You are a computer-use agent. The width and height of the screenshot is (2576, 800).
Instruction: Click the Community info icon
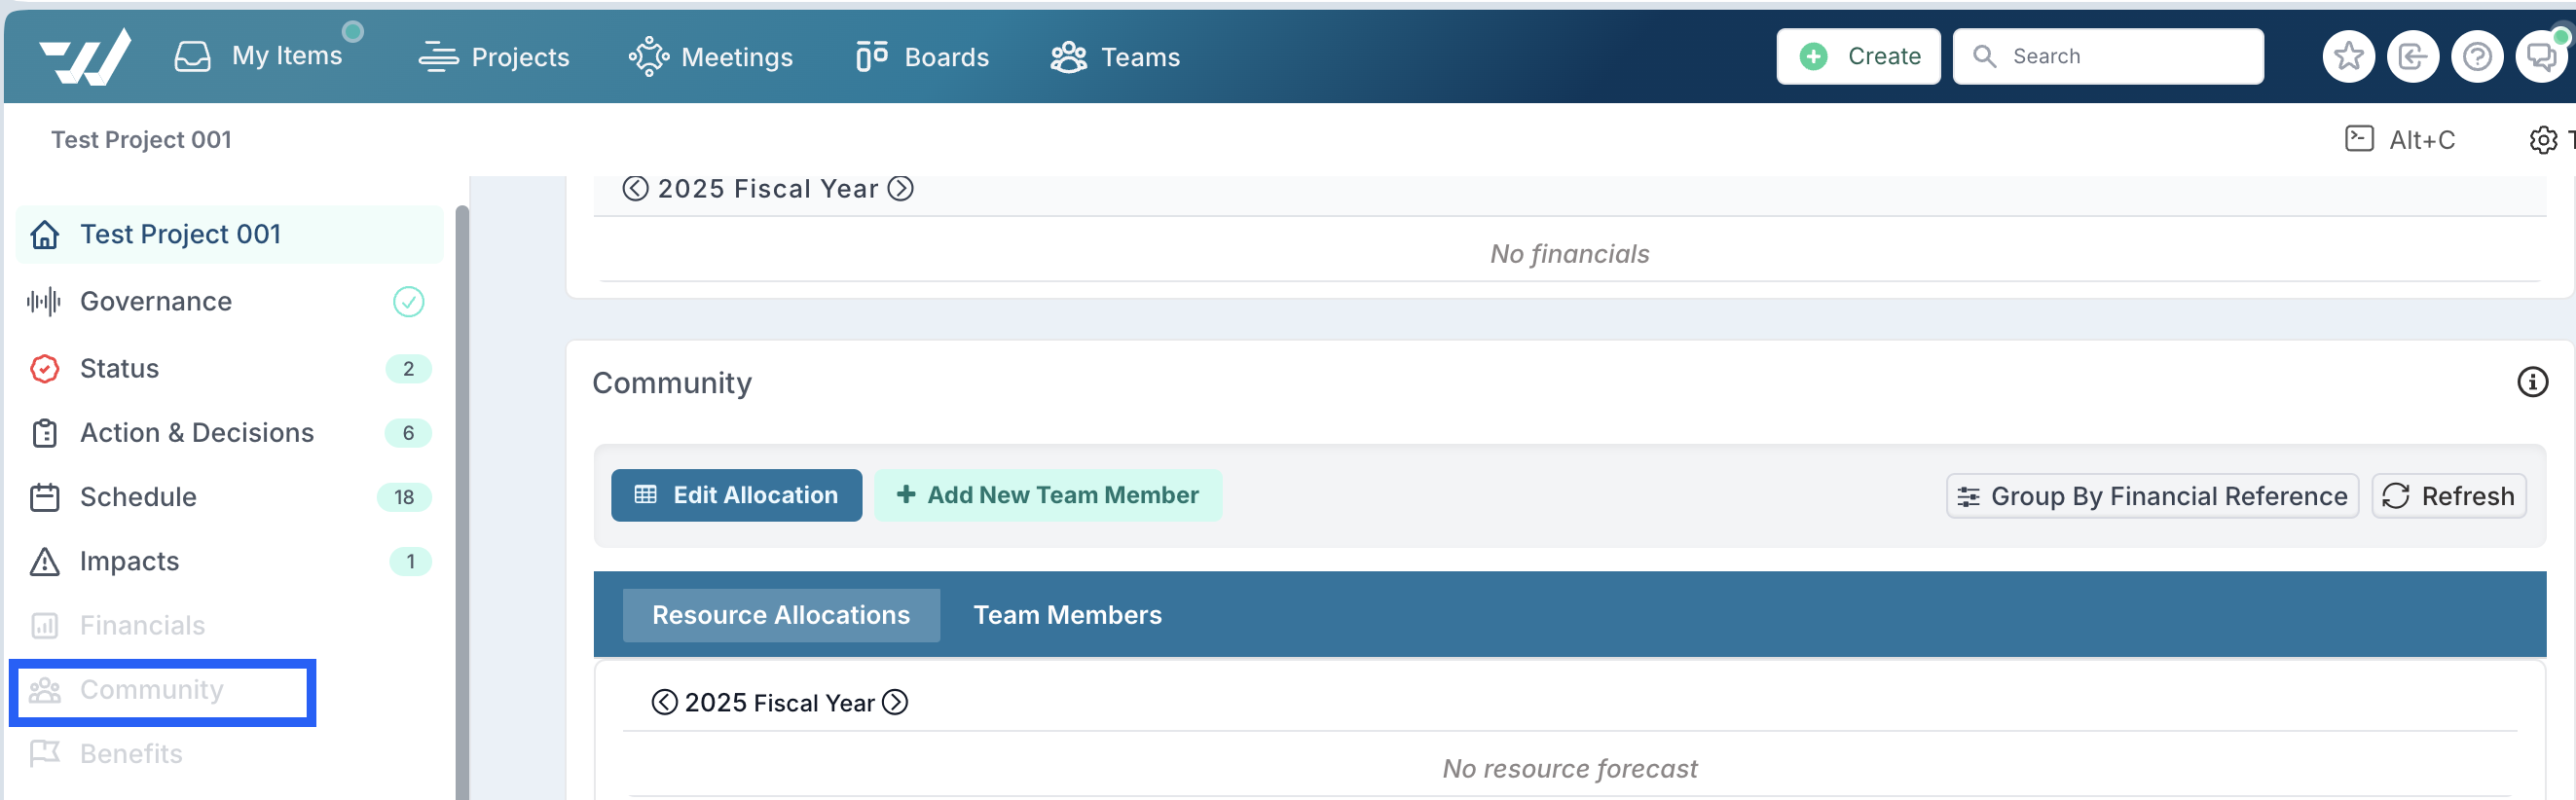pyautogui.click(x=2532, y=382)
